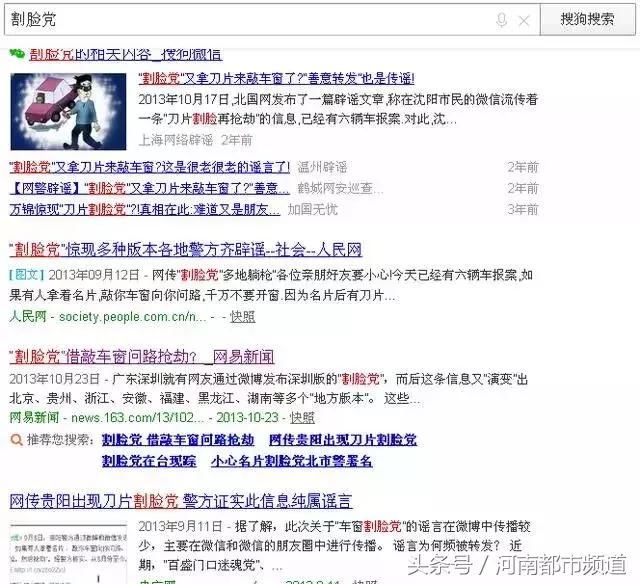Screen dimensions: 640x584
Task: Open the "善意转发"也是传谣 article link
Action: click(x=276, y=78)
